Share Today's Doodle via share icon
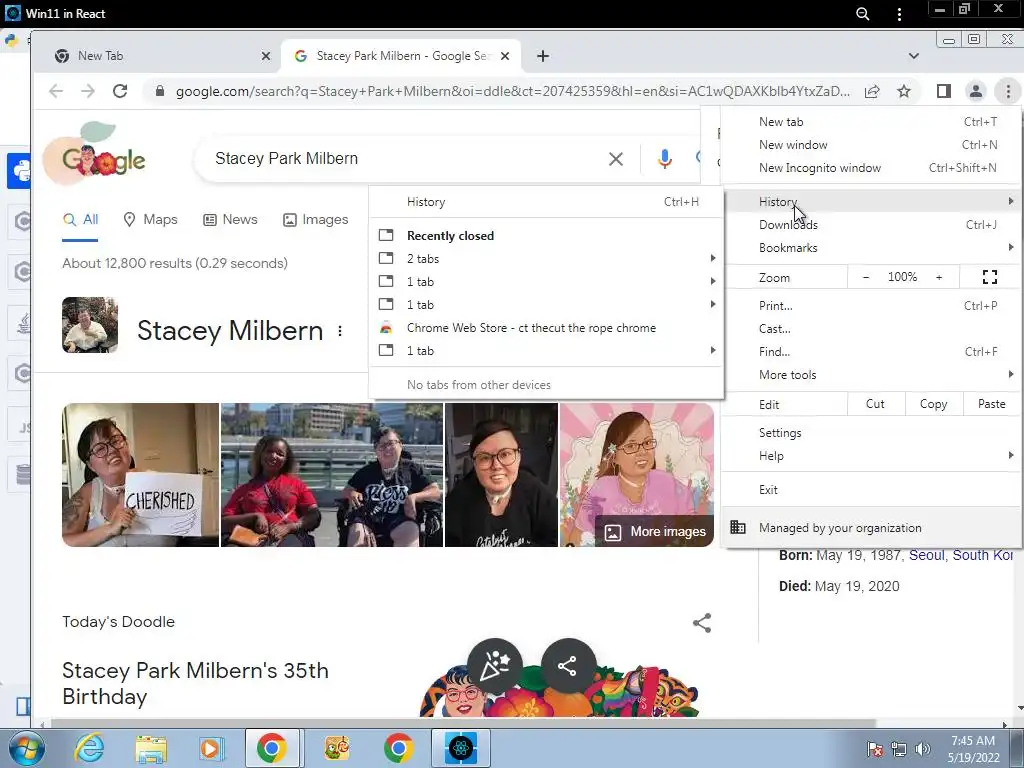 coord(702,622)
